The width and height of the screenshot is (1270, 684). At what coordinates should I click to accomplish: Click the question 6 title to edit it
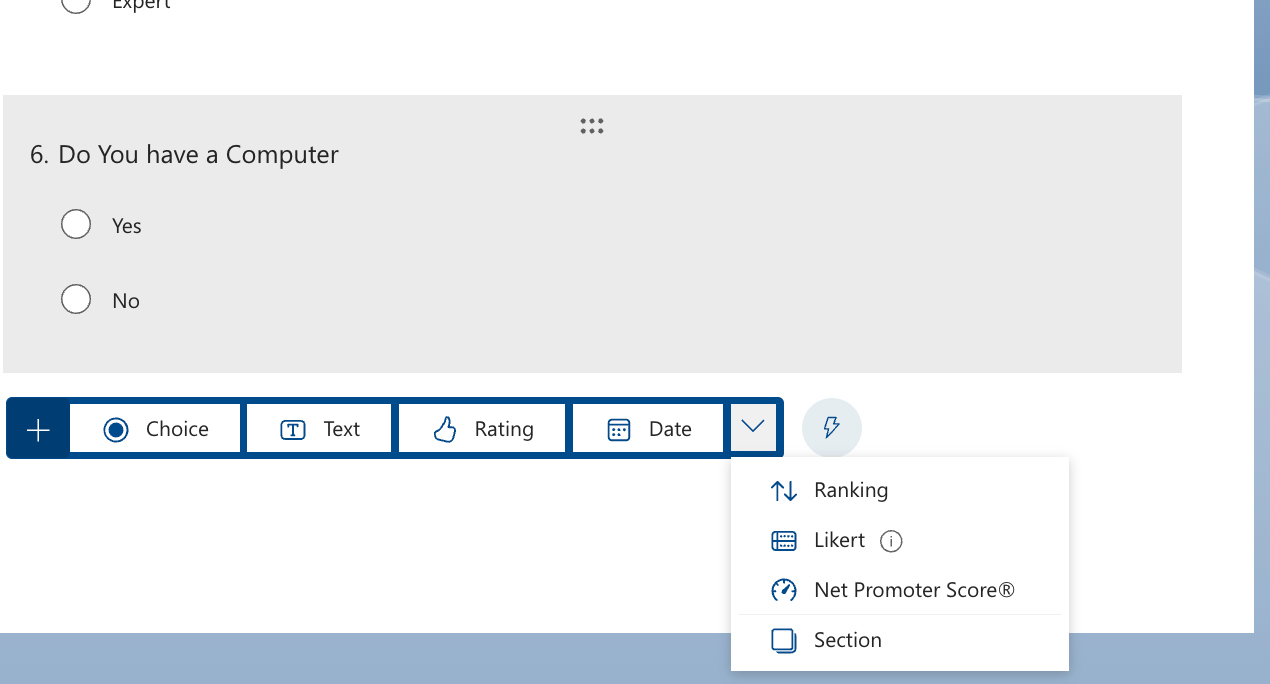[197, 154]
